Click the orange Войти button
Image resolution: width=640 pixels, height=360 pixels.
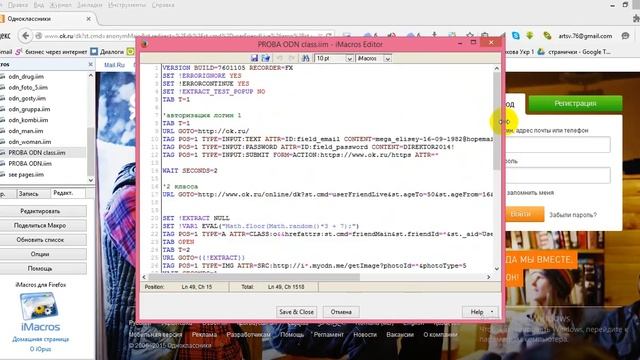(x=523, y=214)
